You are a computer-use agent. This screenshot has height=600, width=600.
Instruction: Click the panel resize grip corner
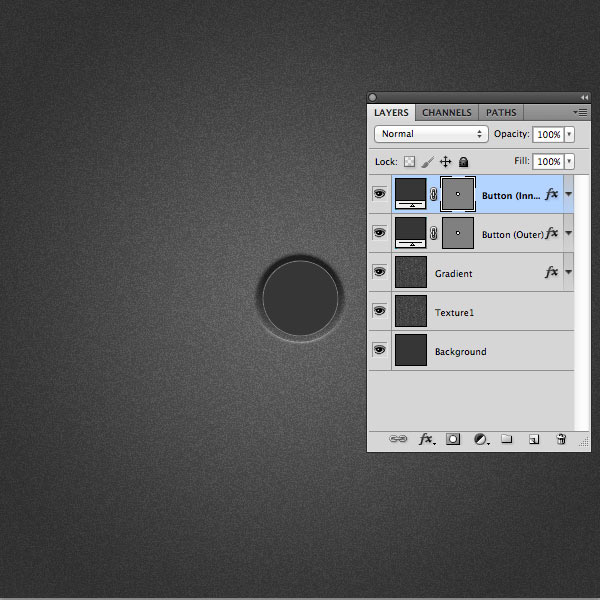[584, 442]
